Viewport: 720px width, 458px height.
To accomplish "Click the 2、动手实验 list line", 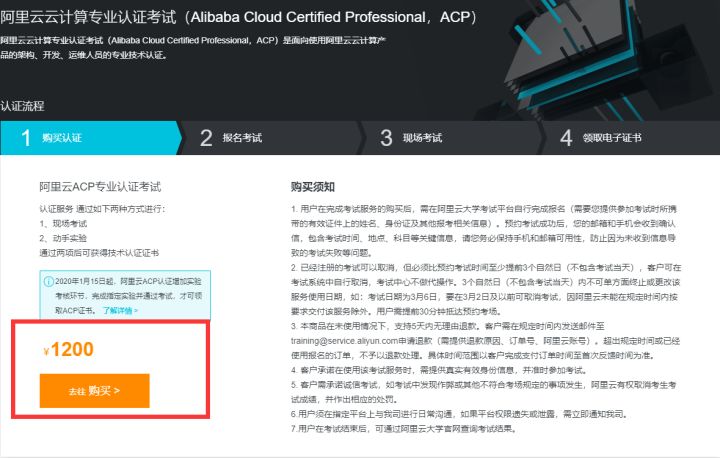I will pyautogui.click(x=63, y=238).
